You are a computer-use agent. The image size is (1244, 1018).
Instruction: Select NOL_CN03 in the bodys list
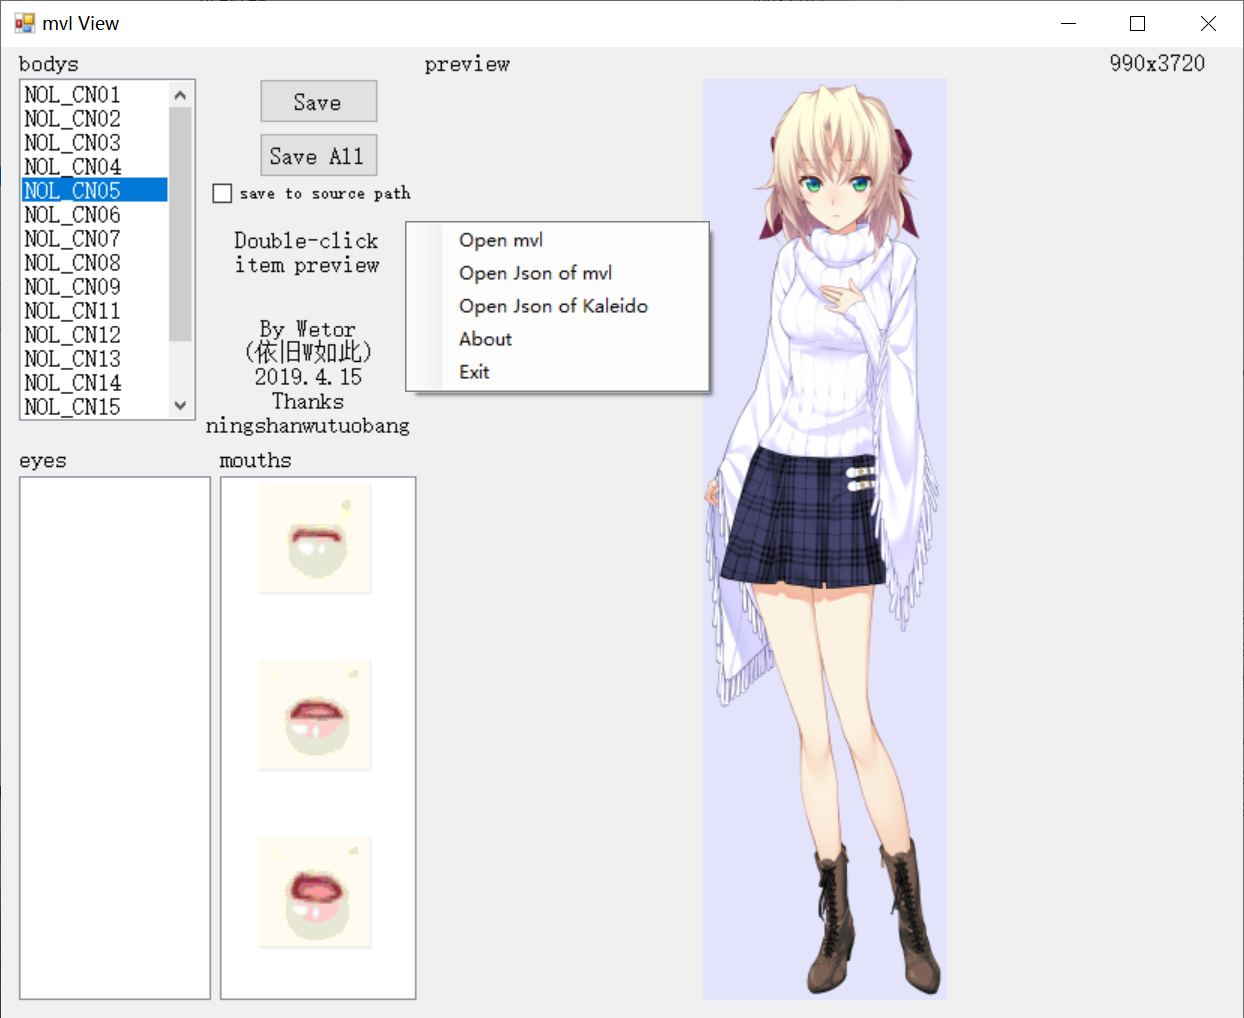tap(95, 142)
